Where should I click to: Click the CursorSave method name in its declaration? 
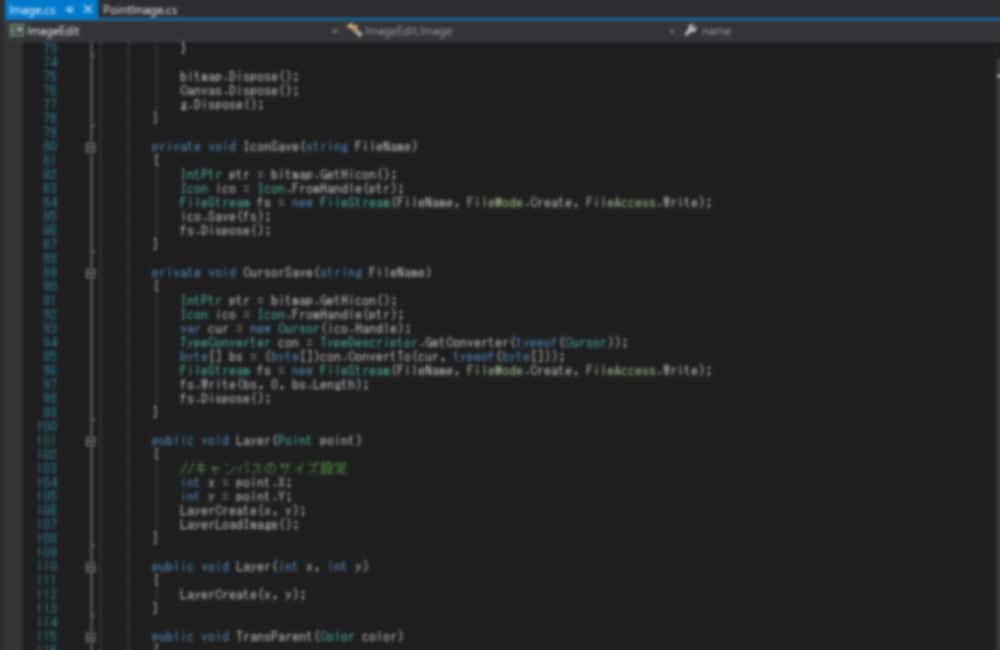(x=278, y=272)
